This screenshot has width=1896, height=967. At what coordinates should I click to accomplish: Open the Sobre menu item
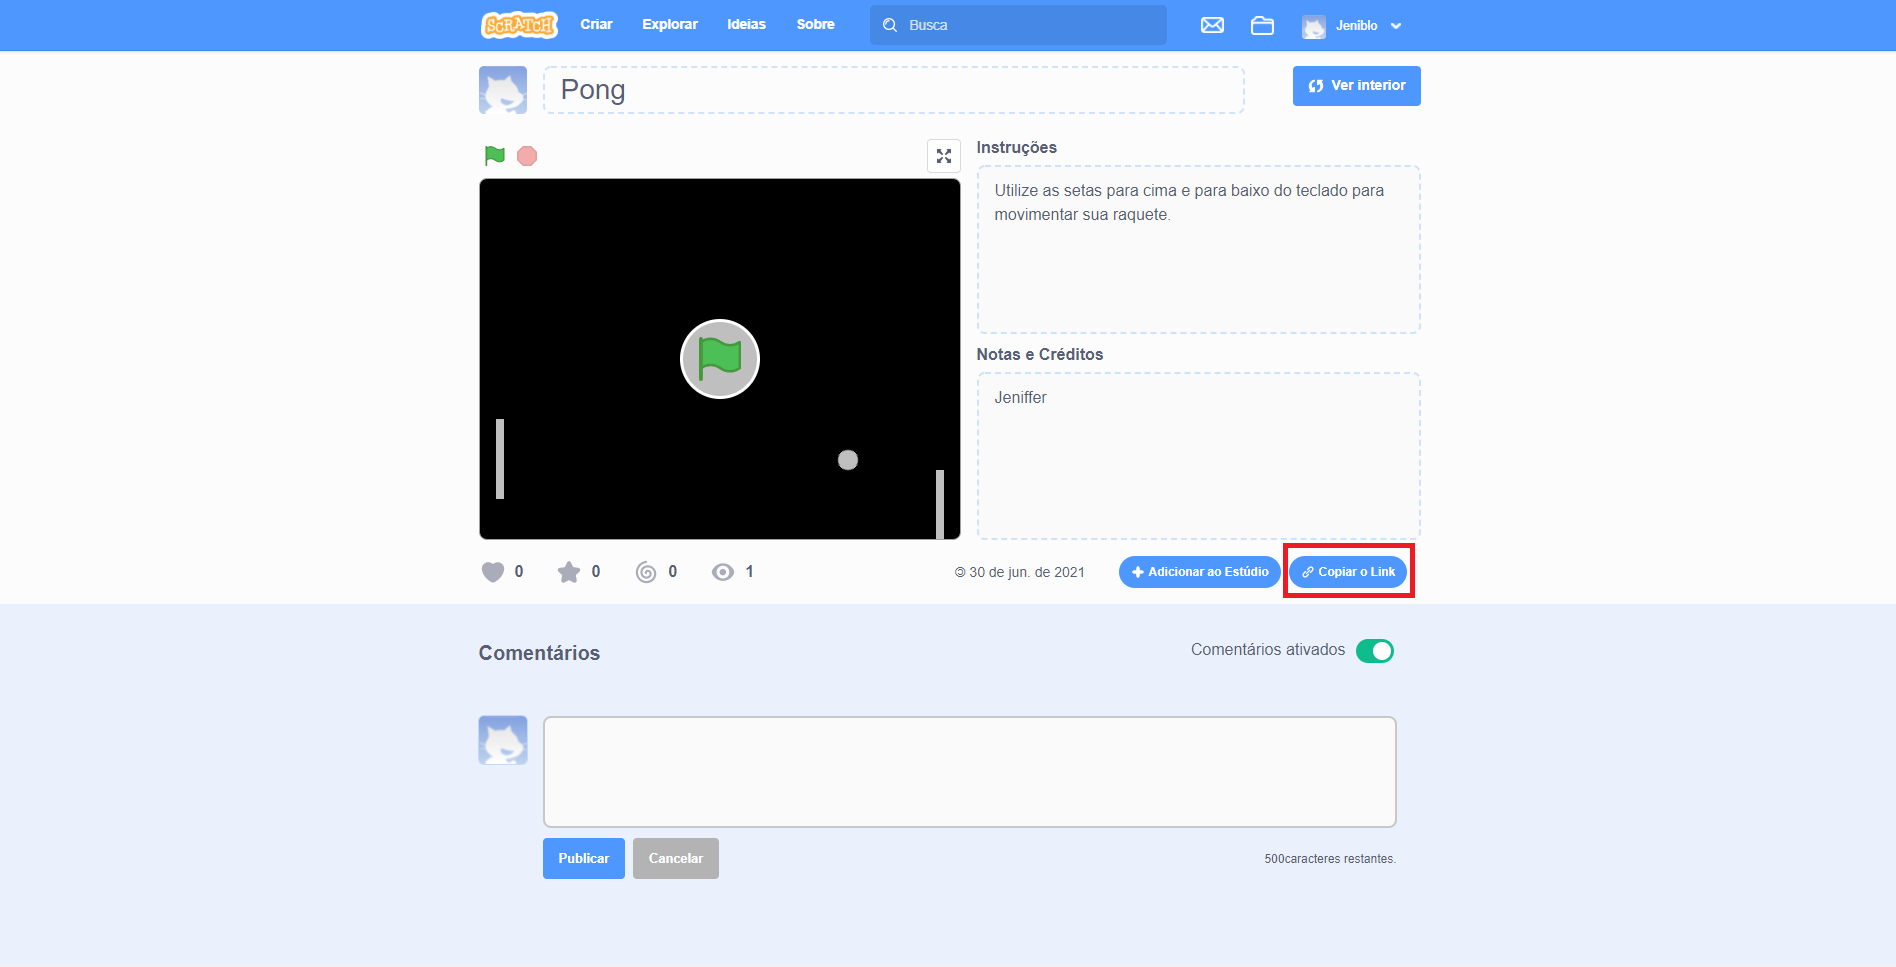tap(815, 25)
